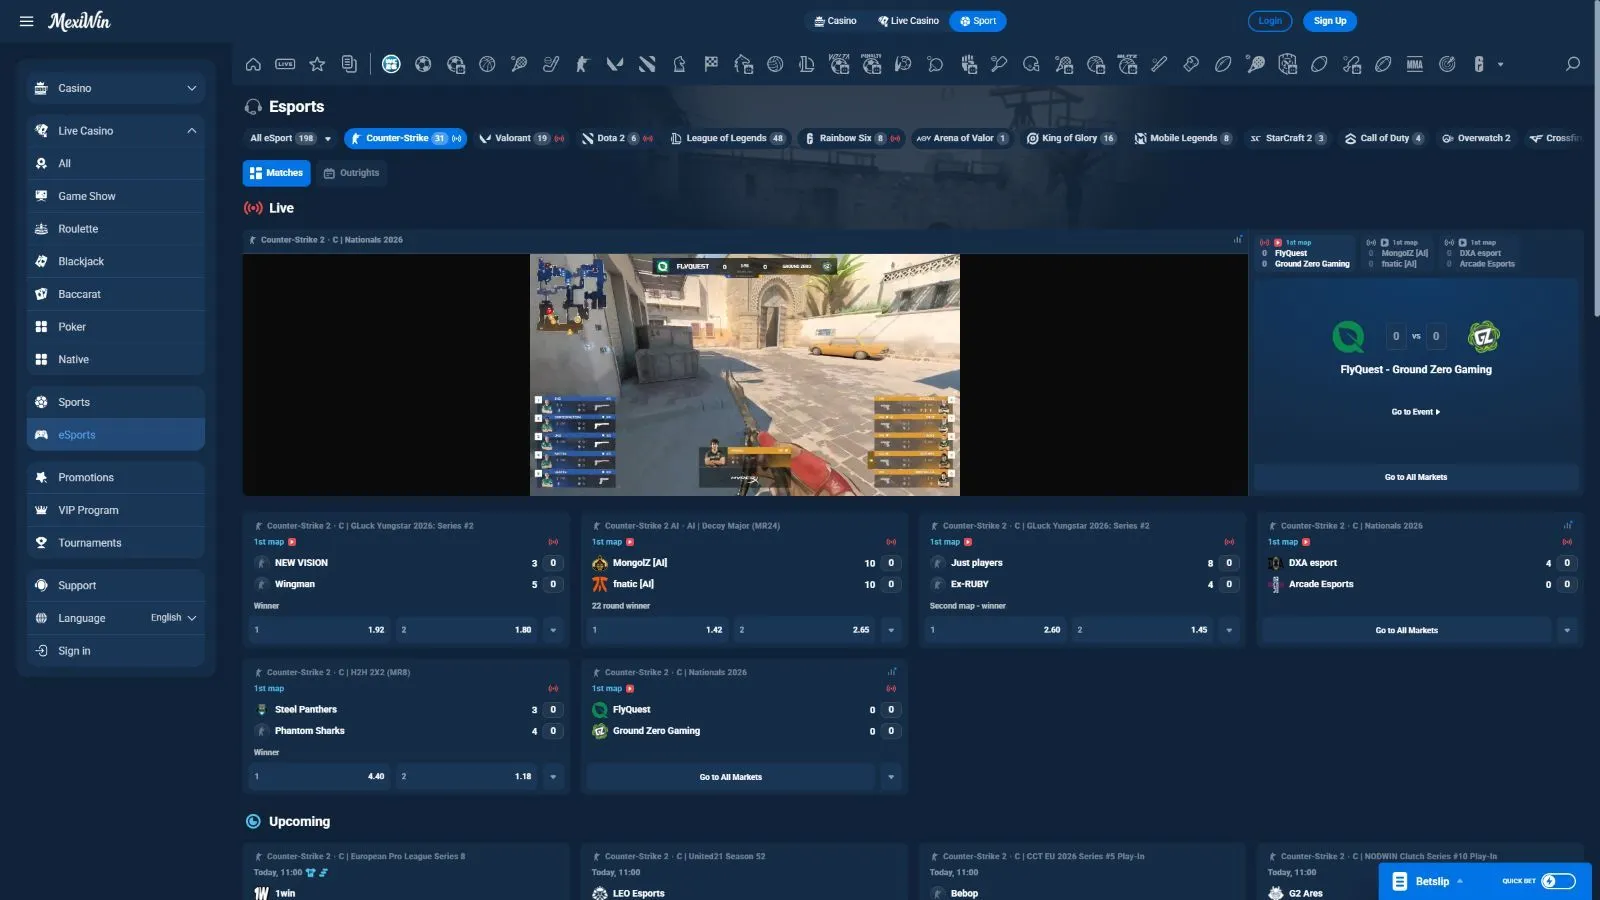Collapse the Live Casino sidebar section
This screenshot has height=900, width=1600.
(x=191, y=131)
